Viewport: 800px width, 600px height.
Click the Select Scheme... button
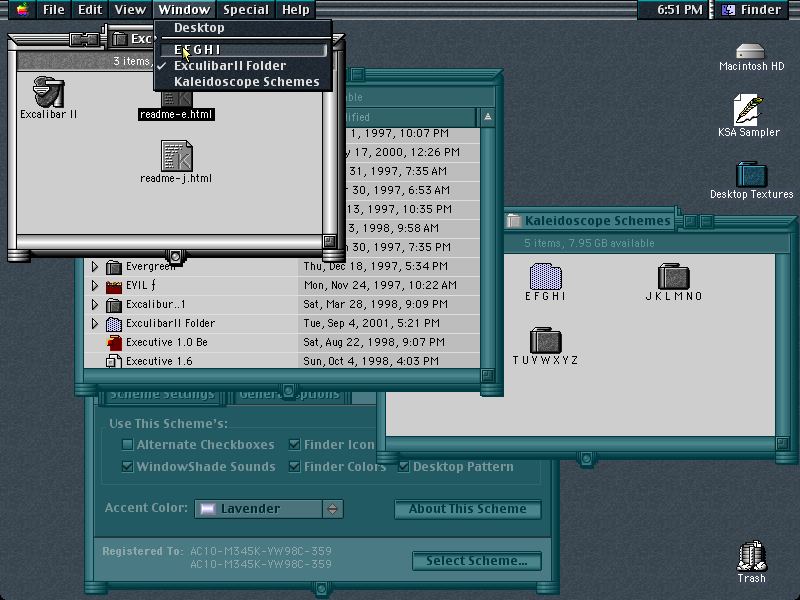(x=477, y=561)
